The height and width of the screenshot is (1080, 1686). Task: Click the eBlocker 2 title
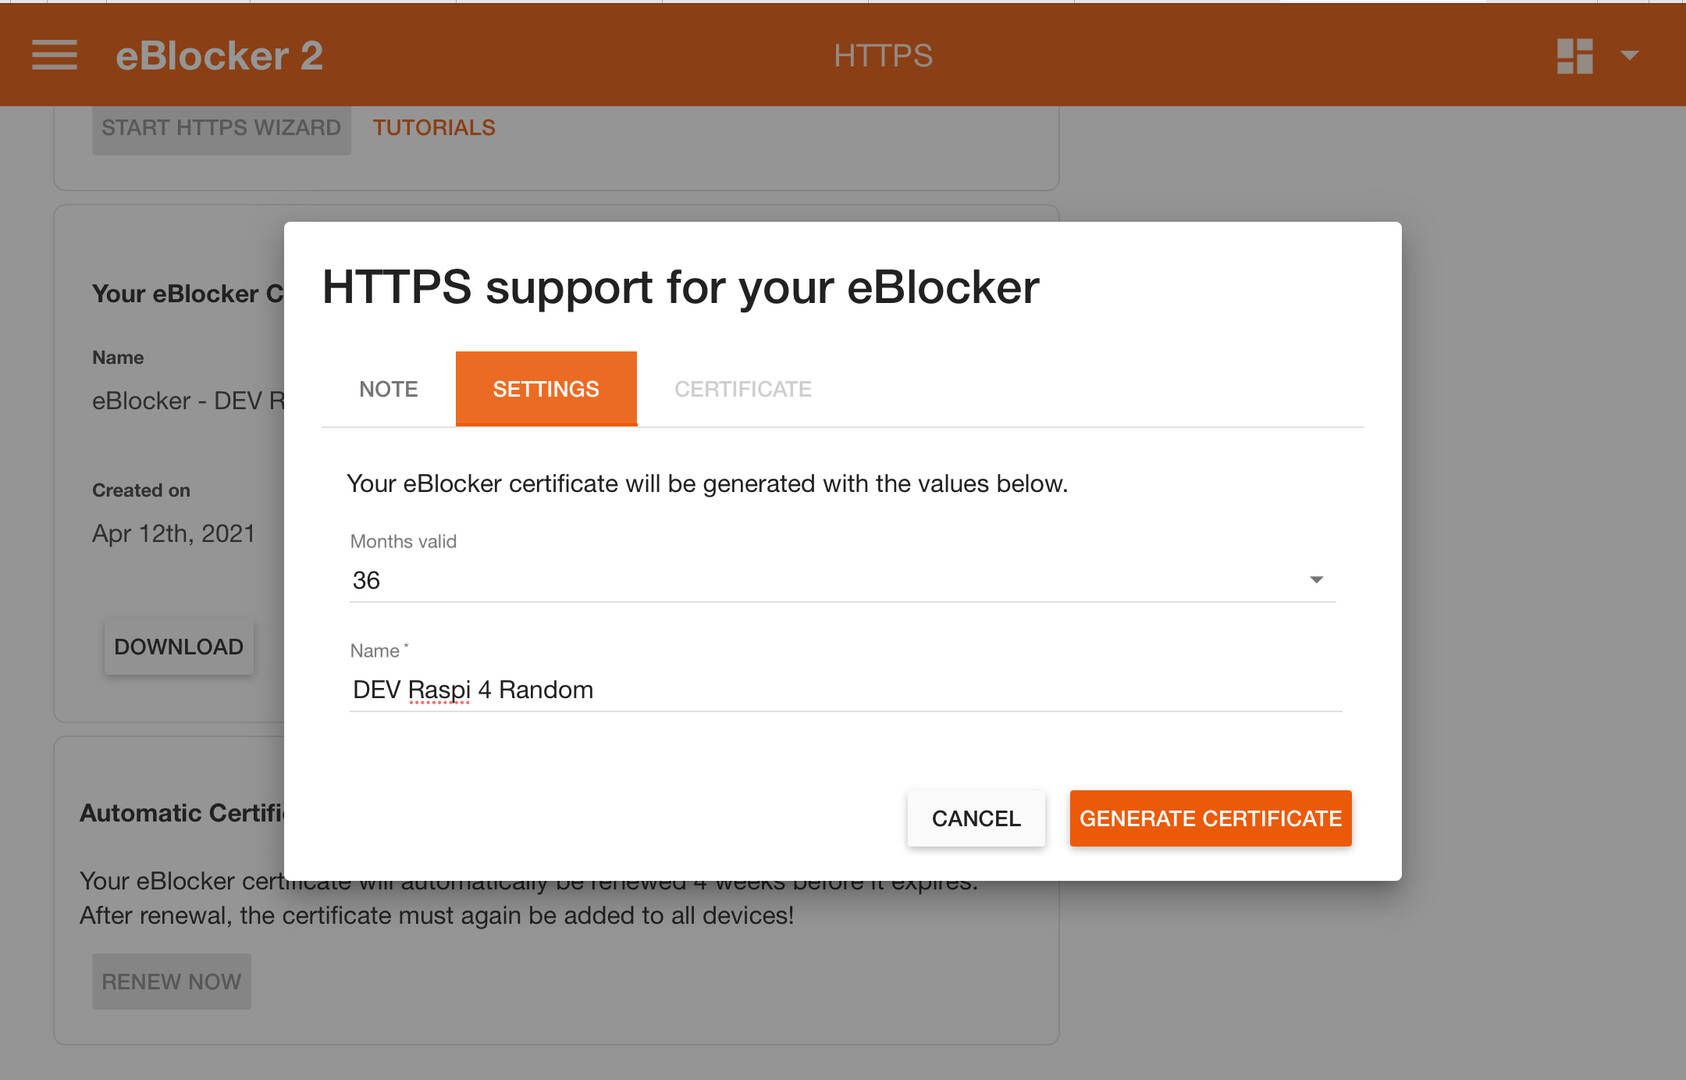219,56
